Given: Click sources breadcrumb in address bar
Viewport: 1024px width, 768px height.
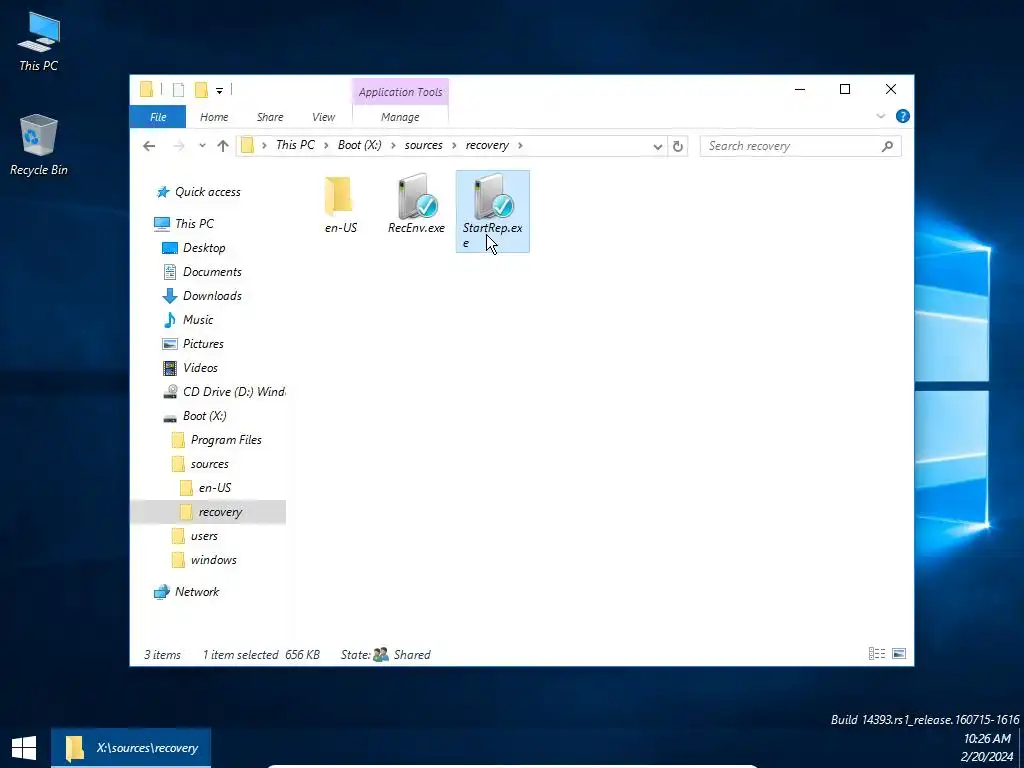Looking at the screenshot, I should pyautogui.click(x=424, y=145).
